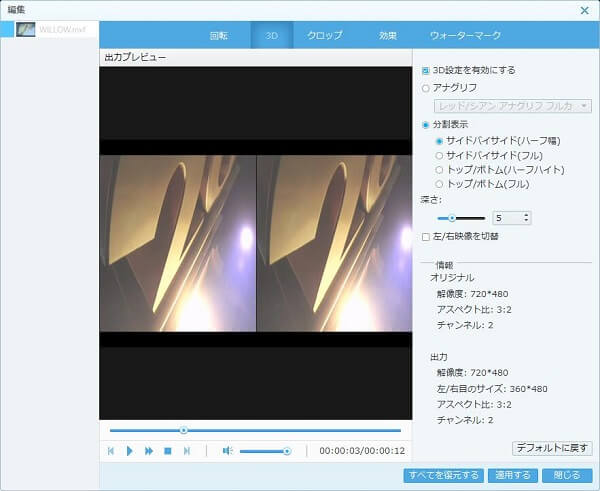The width and height of the screenshot is (600, 491).
Task: Click the 出力プレビュー header label
Action: click(135, 57)
